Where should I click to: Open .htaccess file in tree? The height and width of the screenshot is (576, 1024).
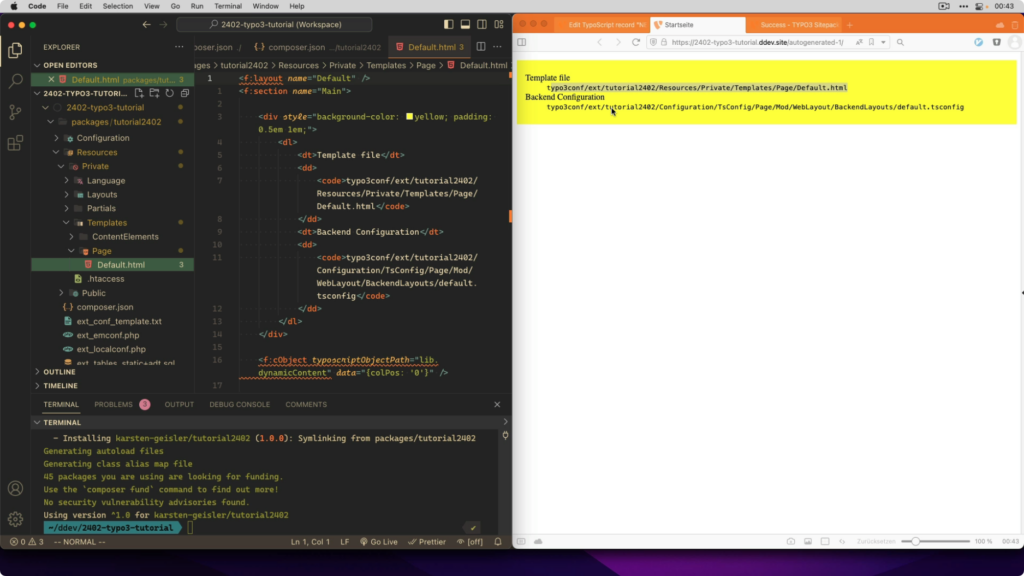point(106,279)
